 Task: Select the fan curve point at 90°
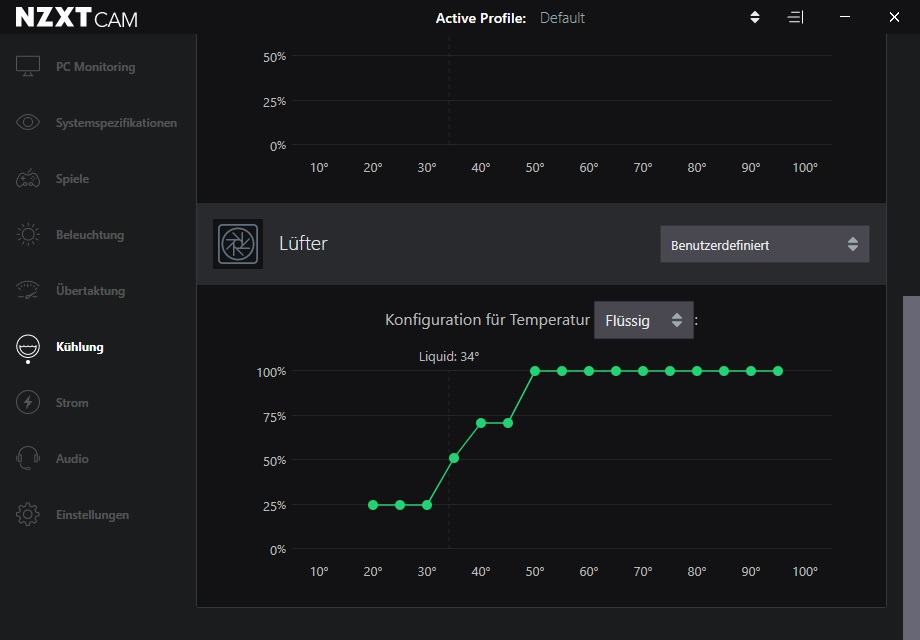[x=751, y=371]
